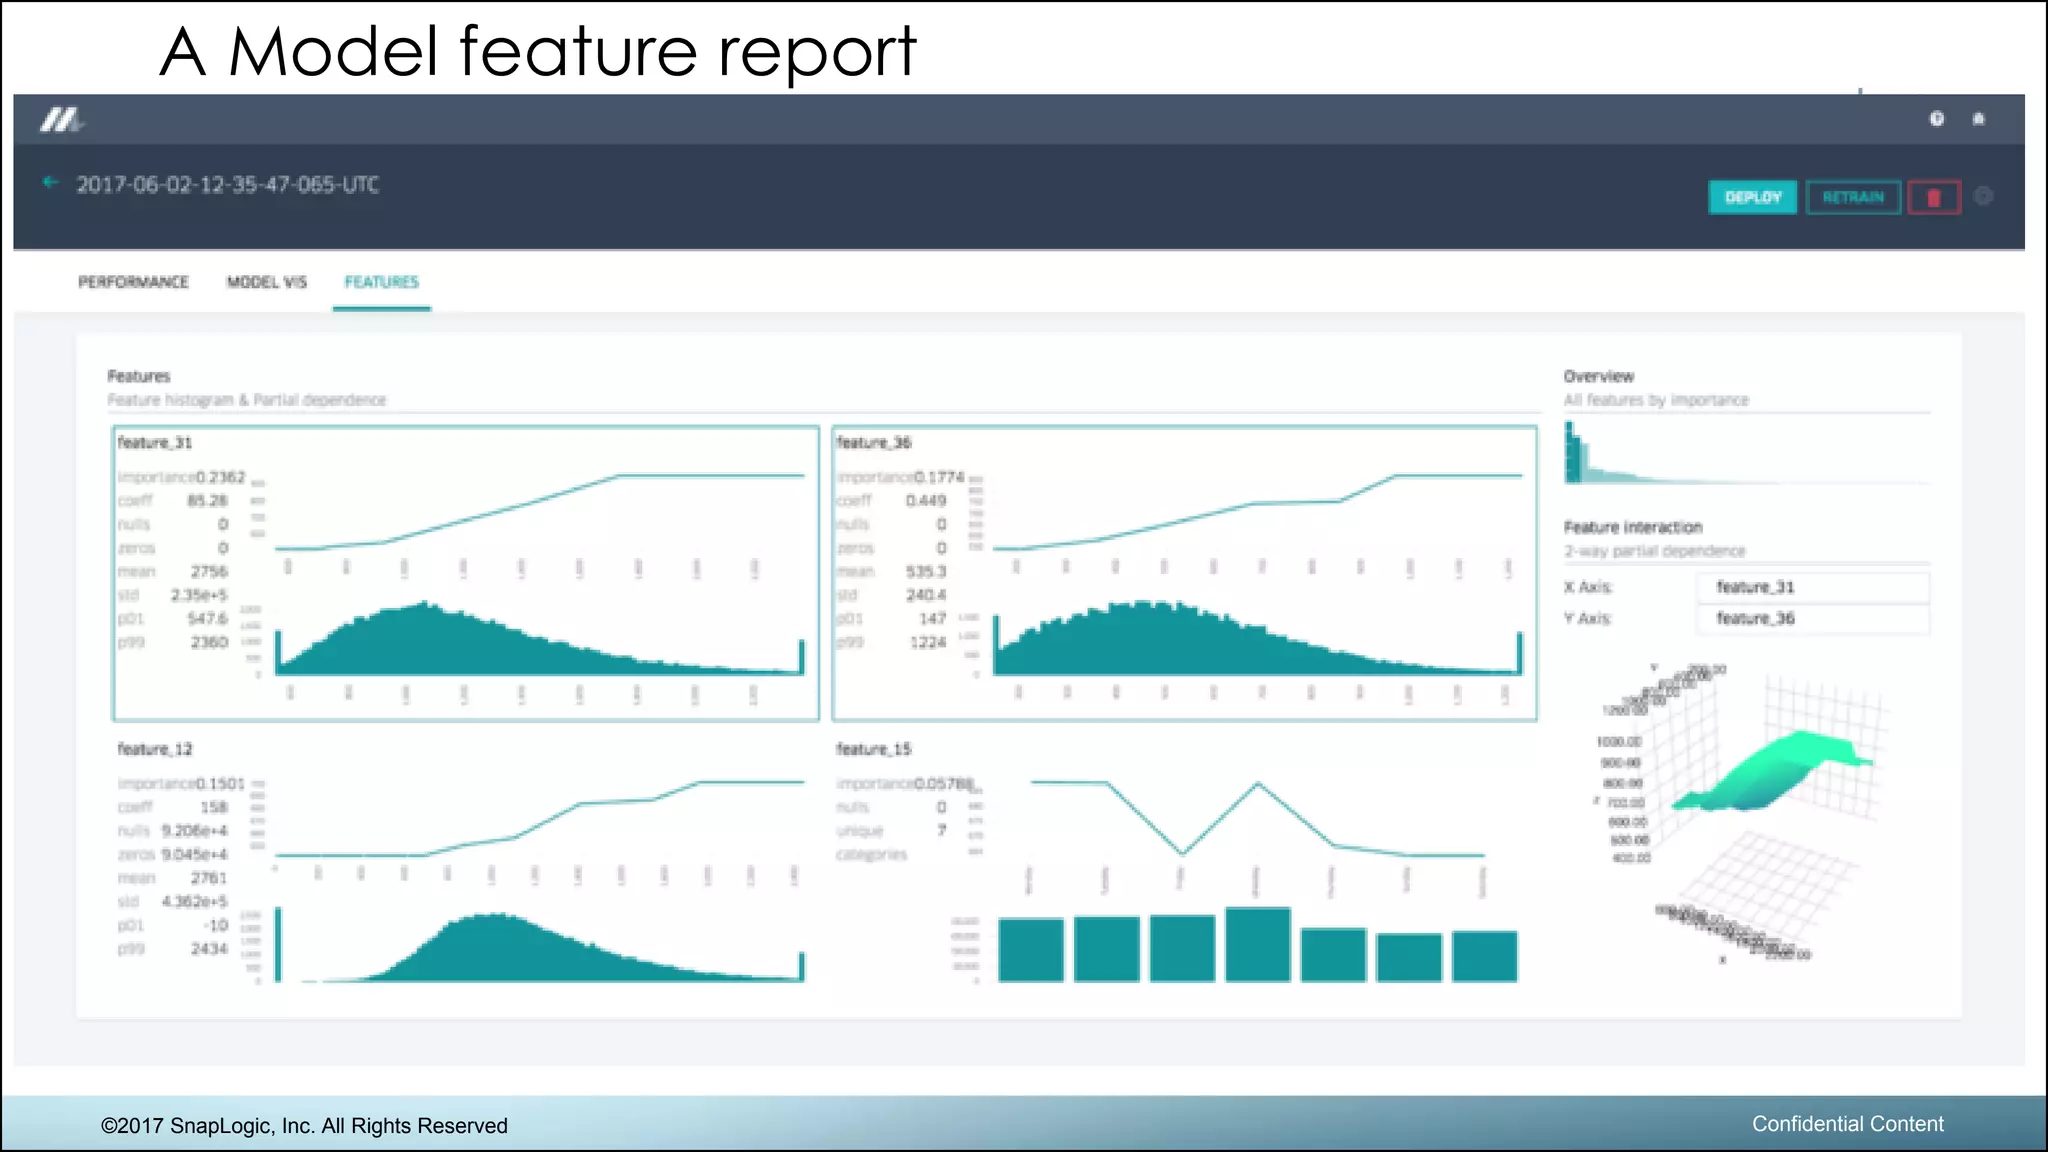Click feature_36 p99 value 1224
2048x1152 pixels.
(928, 642)
